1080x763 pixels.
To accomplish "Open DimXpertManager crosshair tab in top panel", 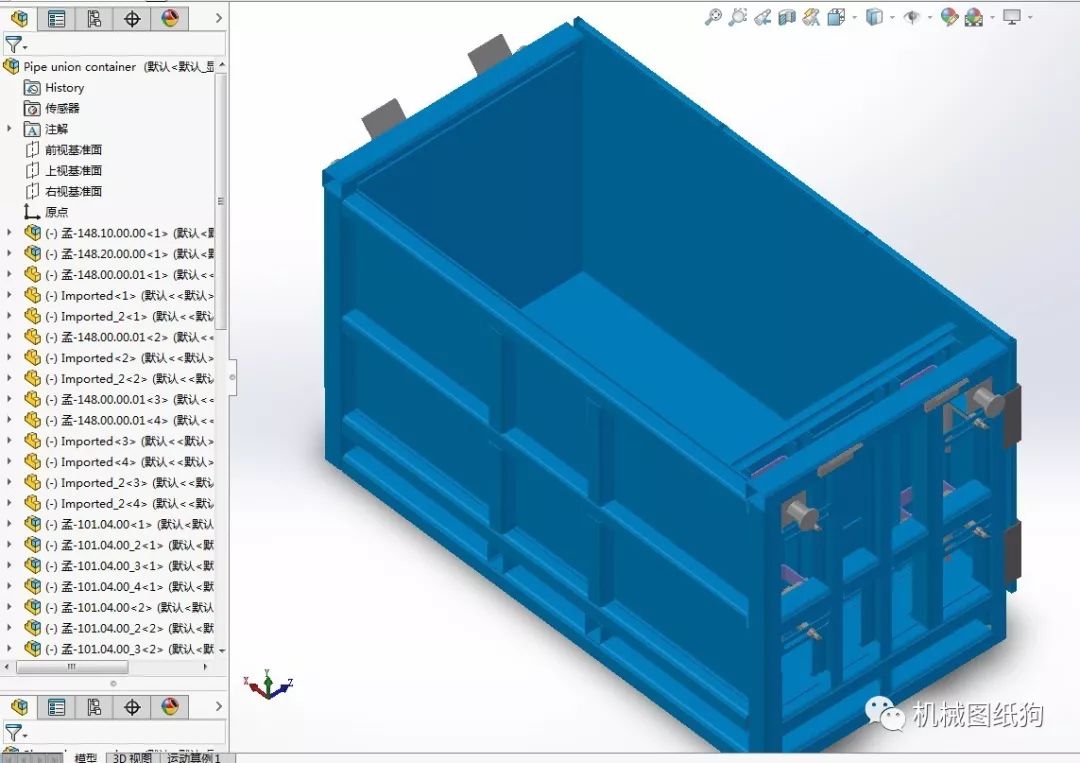I will pos(132,18).
